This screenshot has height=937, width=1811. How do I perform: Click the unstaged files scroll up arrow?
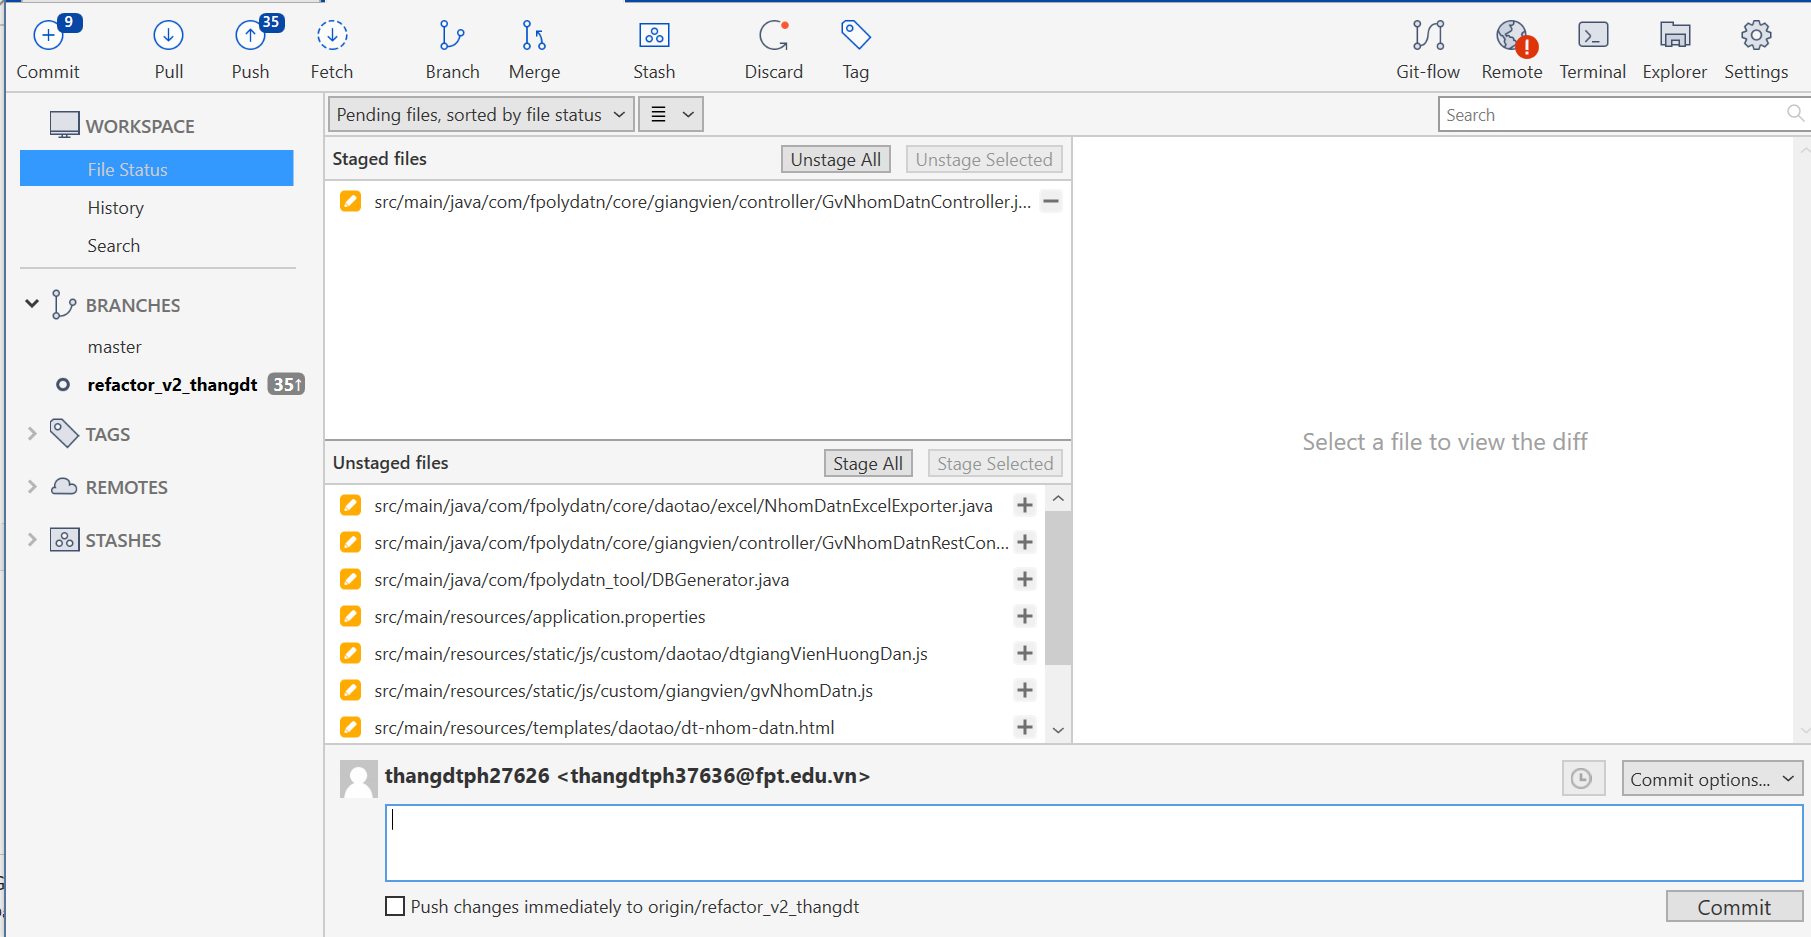1058,498
